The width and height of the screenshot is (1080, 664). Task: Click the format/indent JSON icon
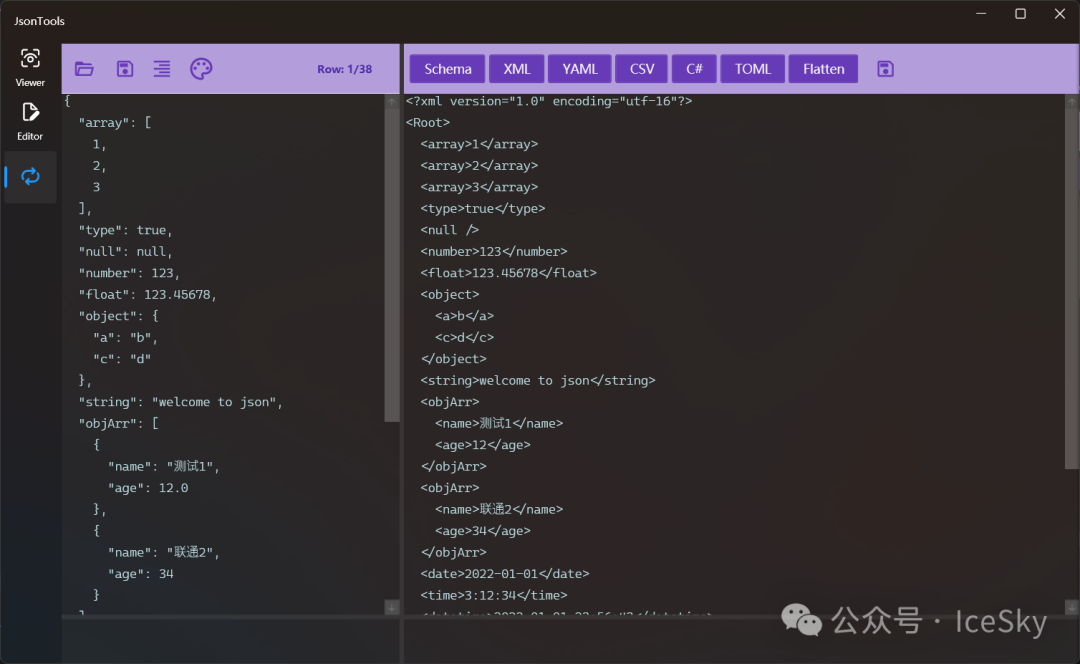coord(162,69)
